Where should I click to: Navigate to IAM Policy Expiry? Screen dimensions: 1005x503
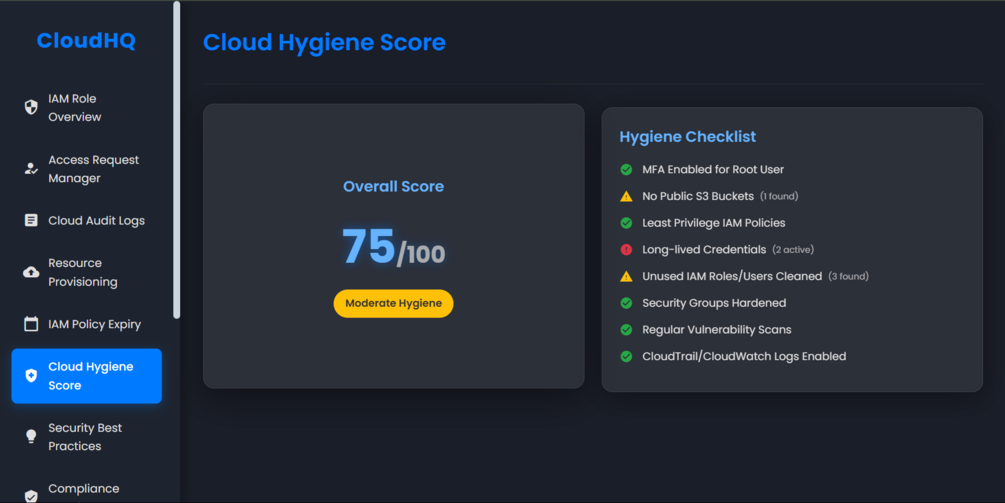tap(87, 324)
